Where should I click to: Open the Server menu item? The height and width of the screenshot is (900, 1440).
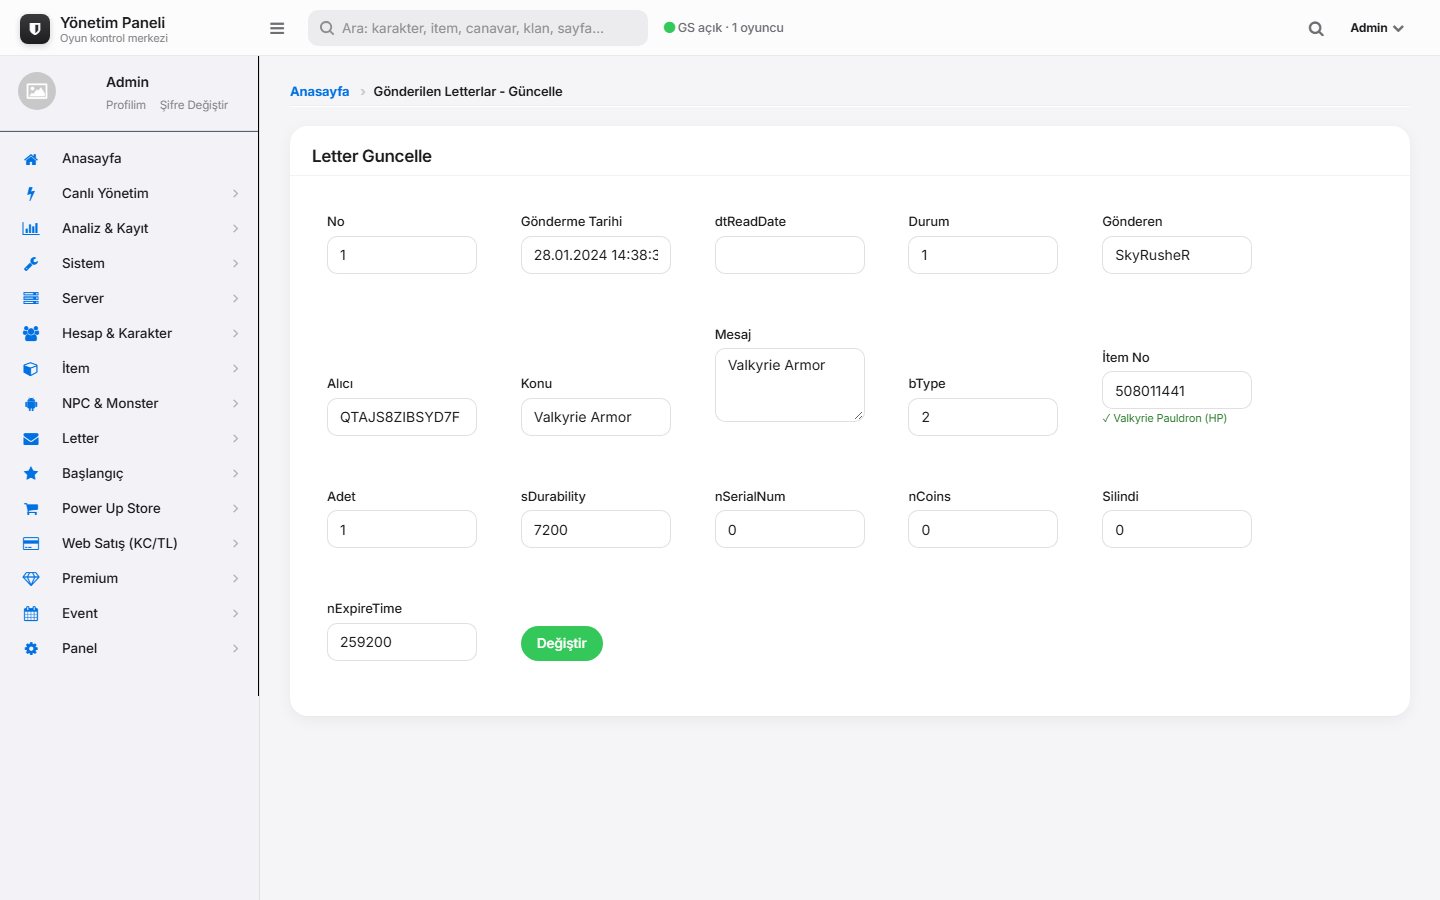coord(129,299)
